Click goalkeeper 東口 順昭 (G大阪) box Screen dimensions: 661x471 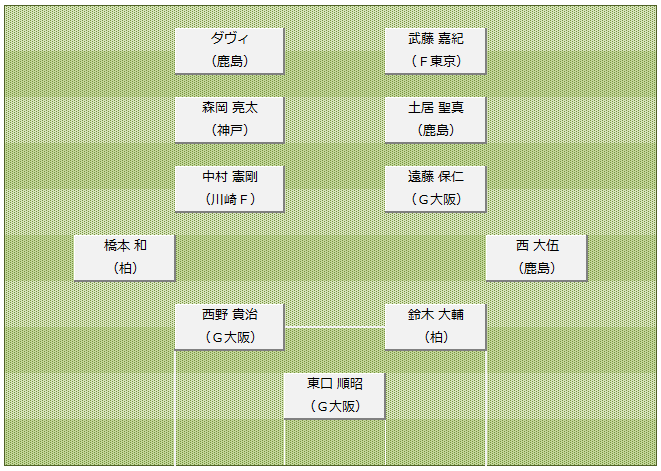334,396
